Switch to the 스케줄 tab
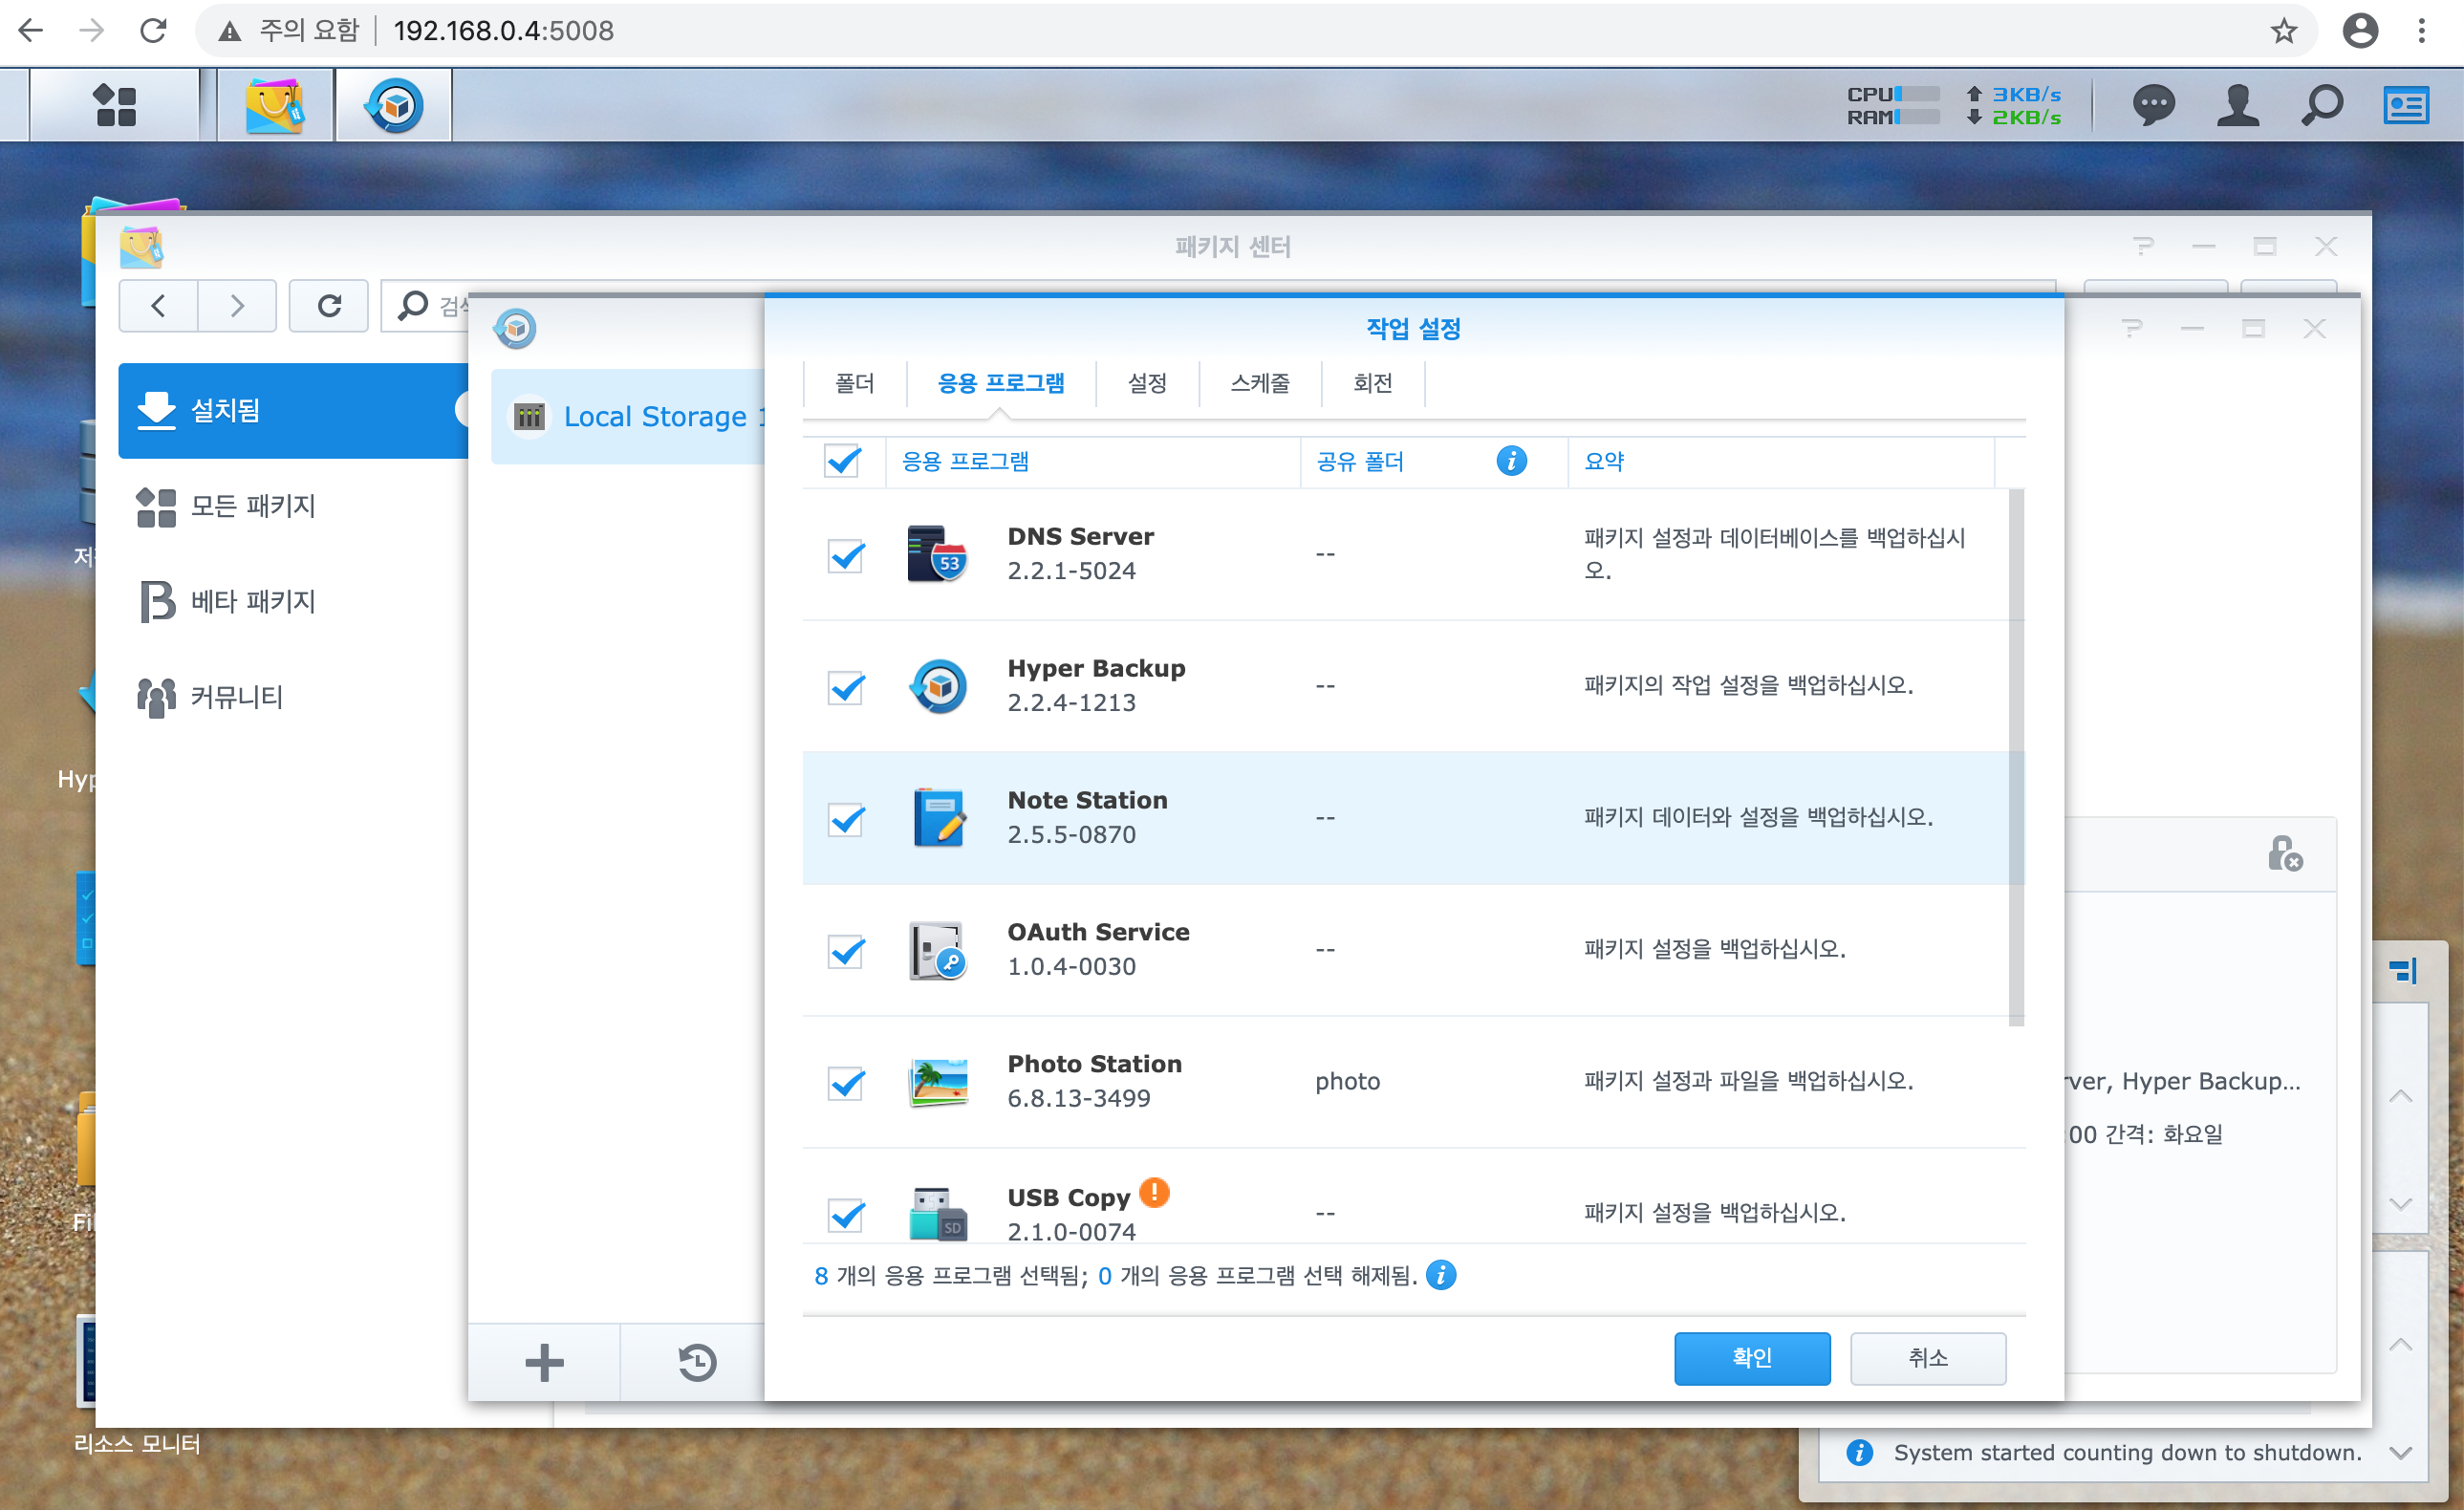2464x1510 pixels. tap(1259, 383)
